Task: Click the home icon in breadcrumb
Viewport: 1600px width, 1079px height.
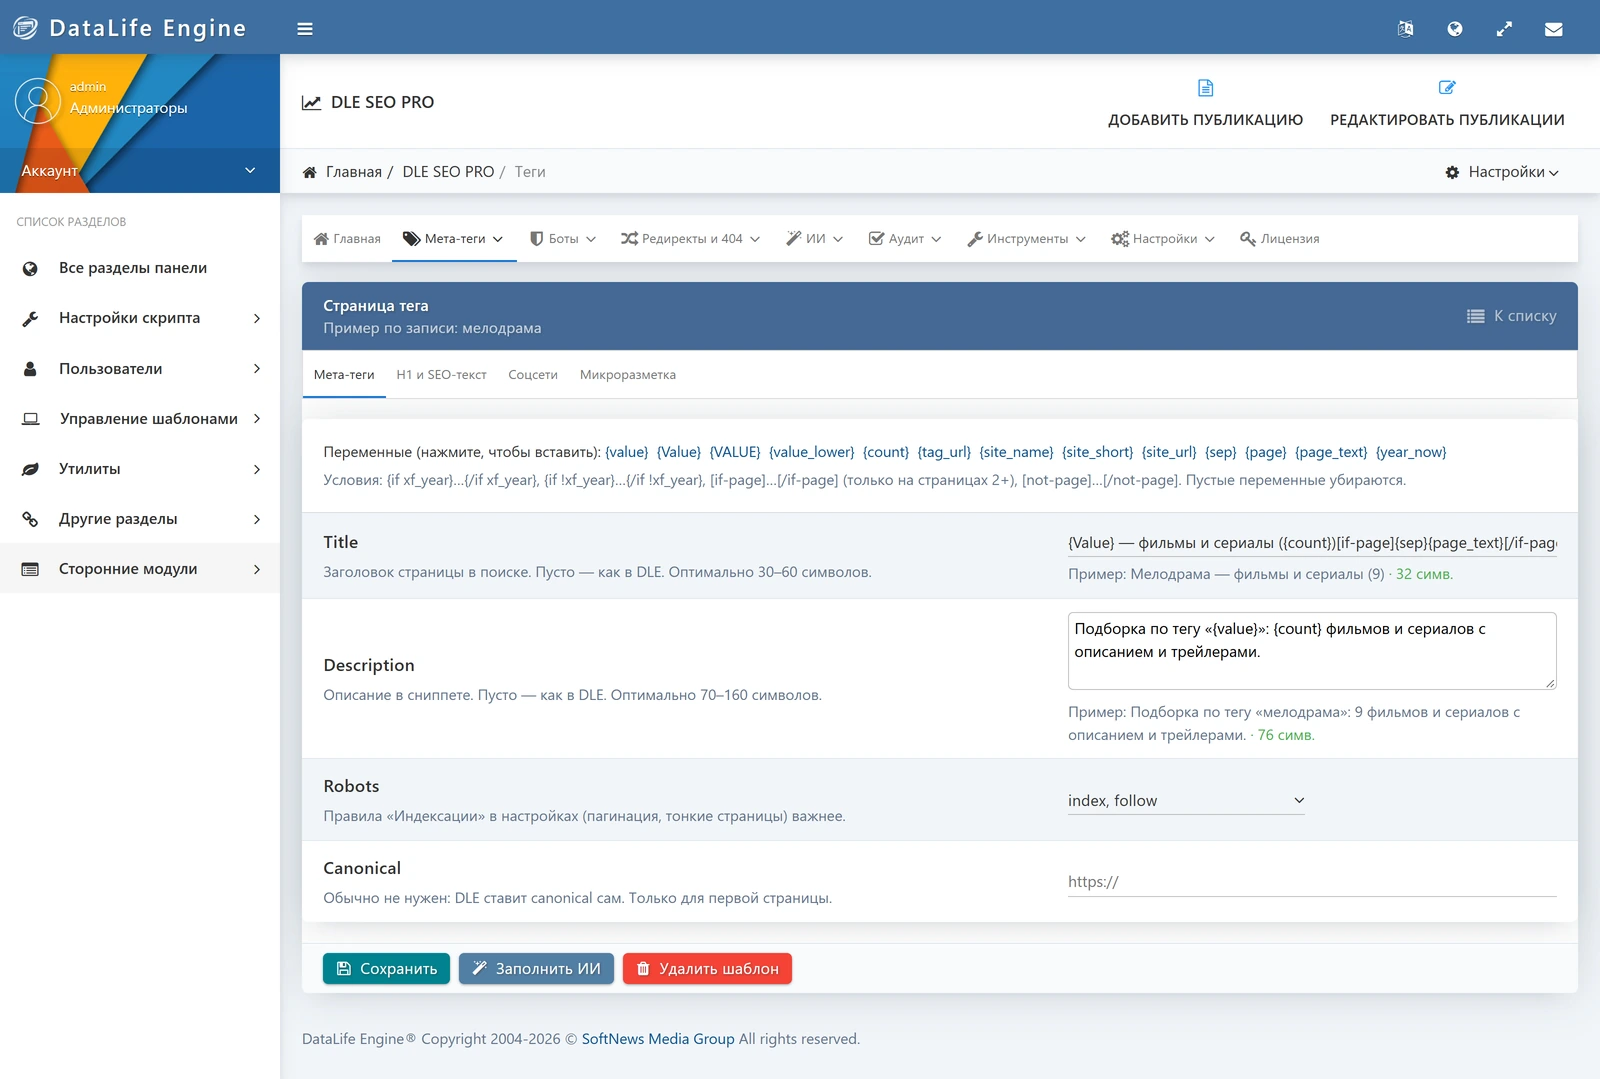Action: click(x=310, y=172)
